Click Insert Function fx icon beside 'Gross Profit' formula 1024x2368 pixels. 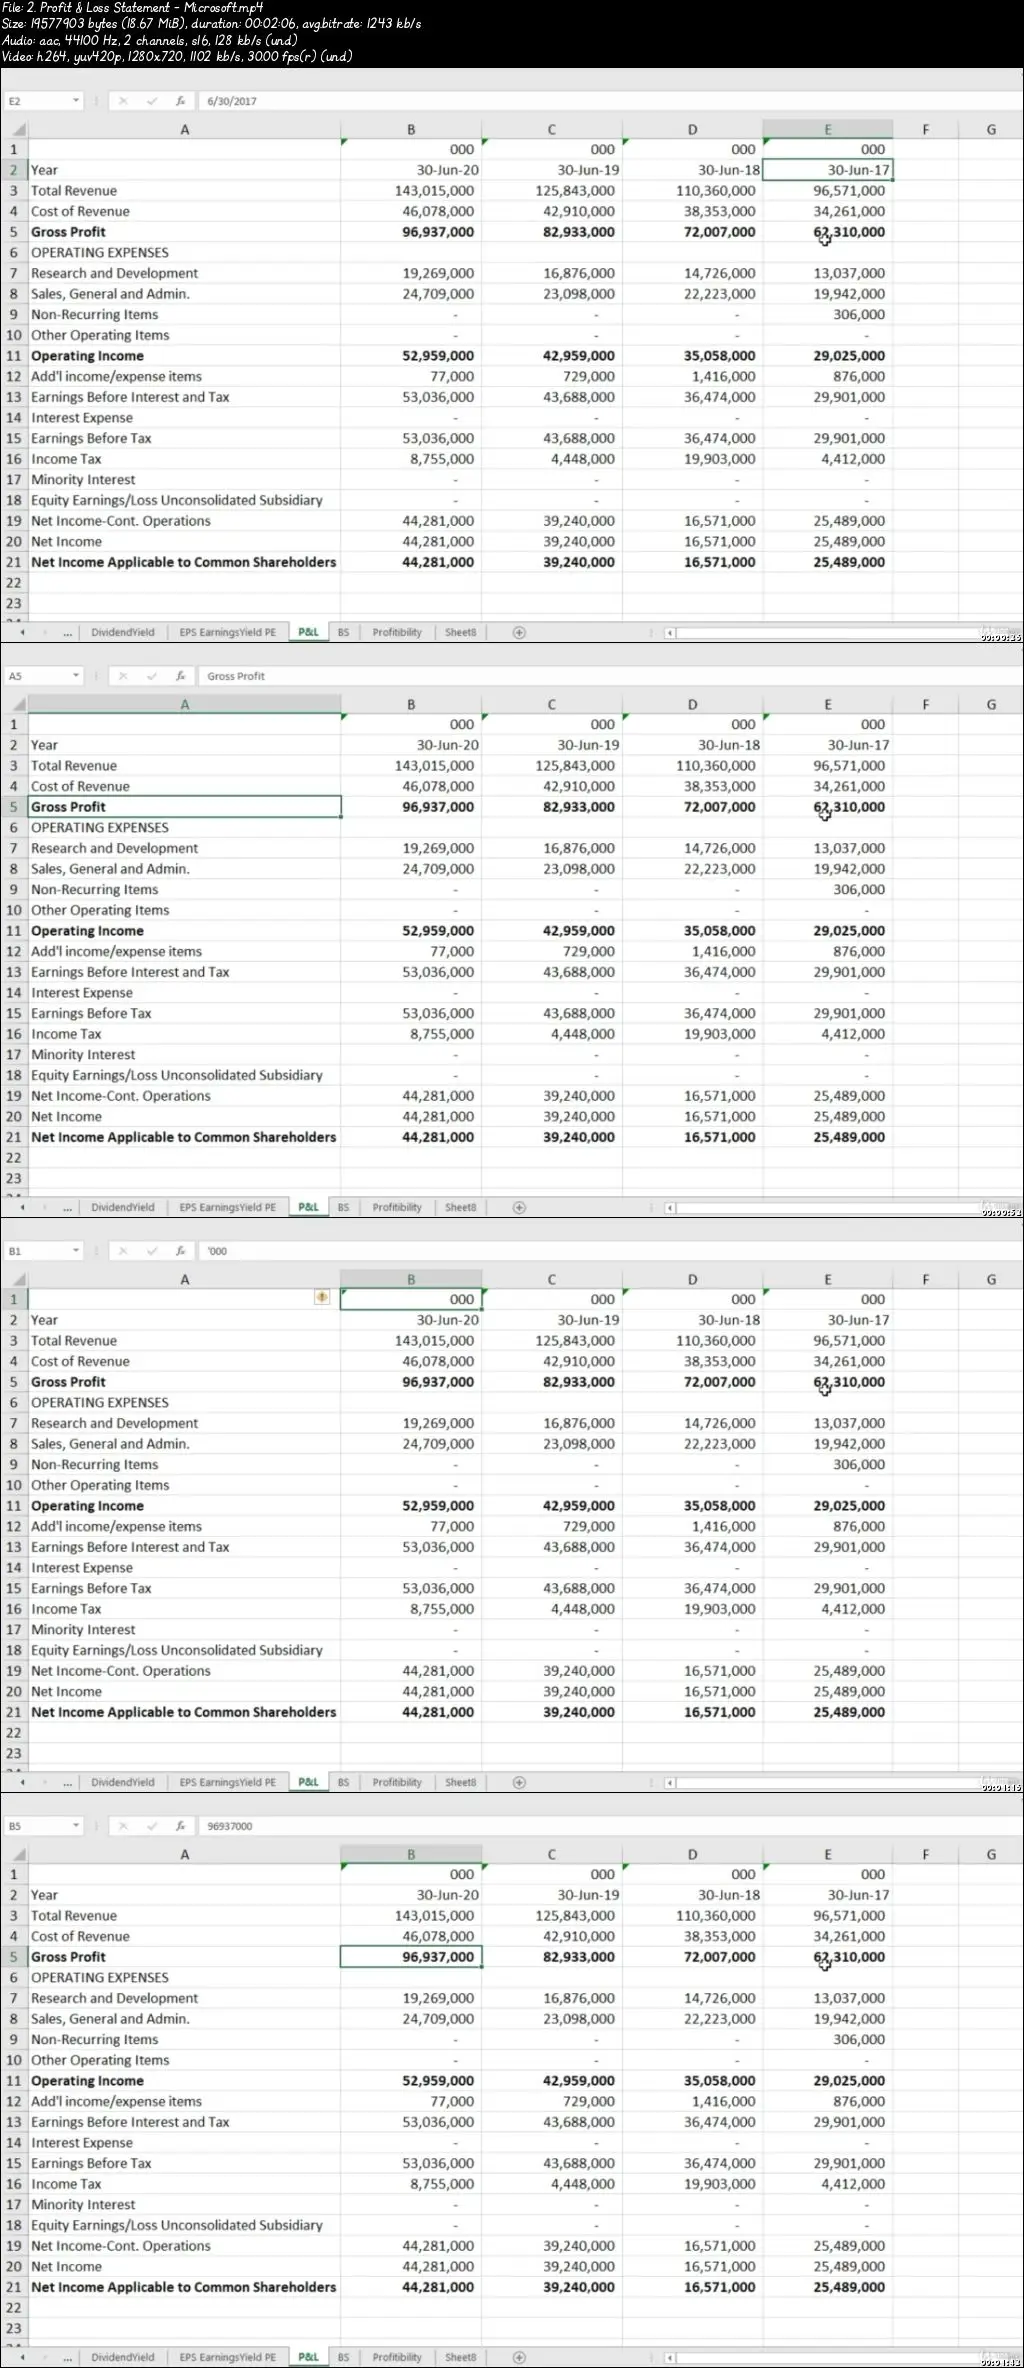coord(180,676)
